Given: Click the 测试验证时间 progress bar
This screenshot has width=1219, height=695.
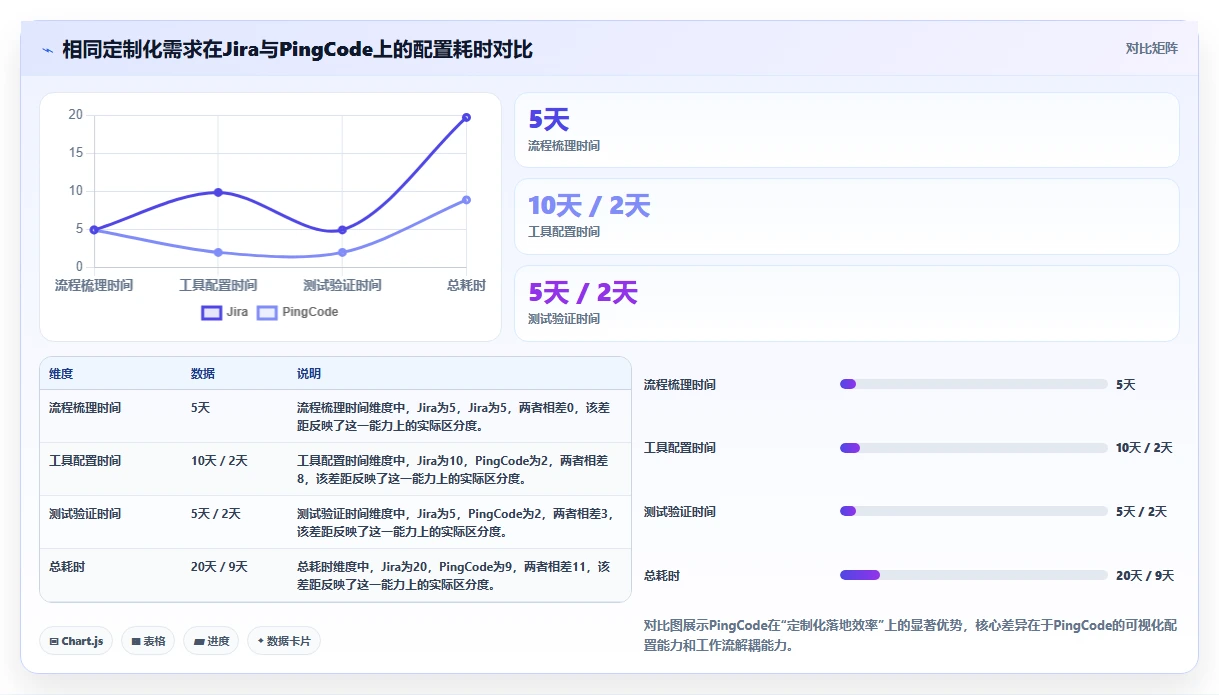Looking at the screenshot, I should (974, 511).
